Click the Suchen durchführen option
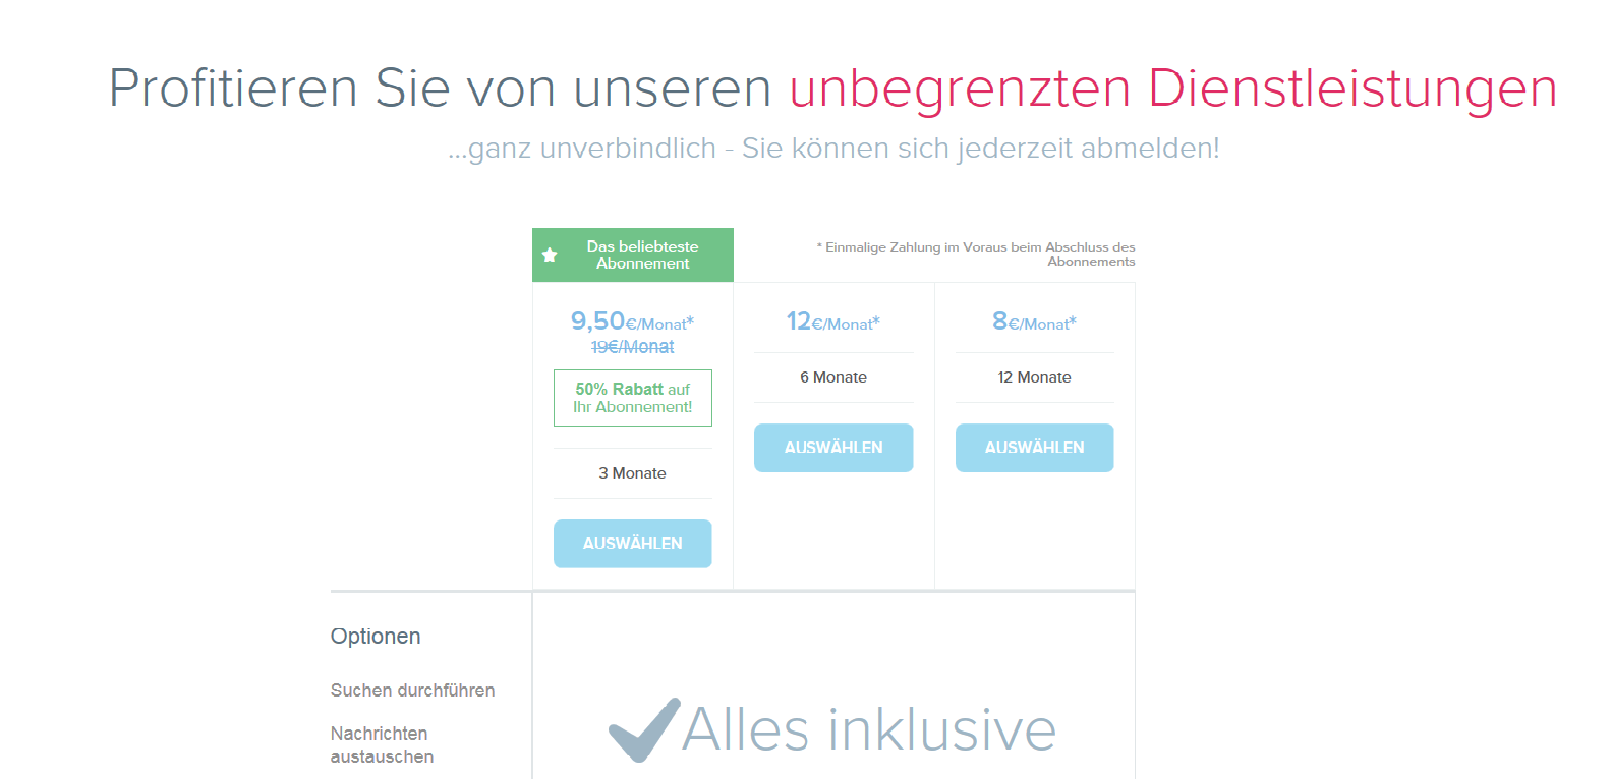This screenshot has height=779, width=1612. pyautogui.click(x=412, y=690)
